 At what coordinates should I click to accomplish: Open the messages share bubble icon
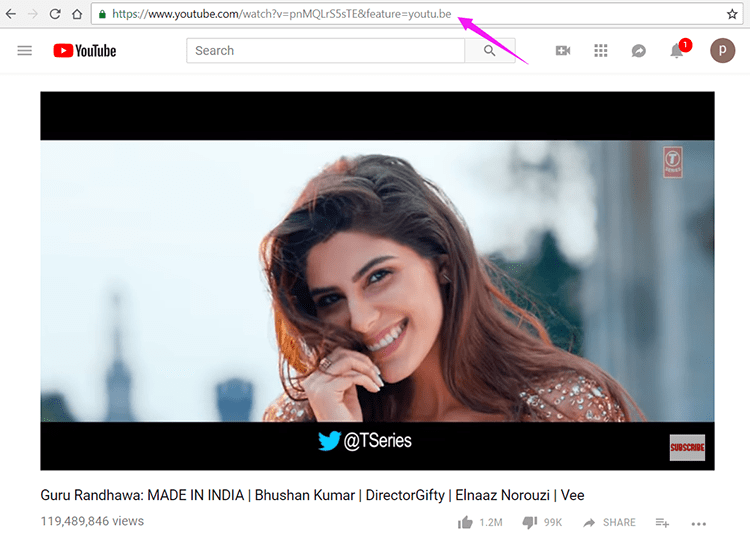click(x=639, y=51)
